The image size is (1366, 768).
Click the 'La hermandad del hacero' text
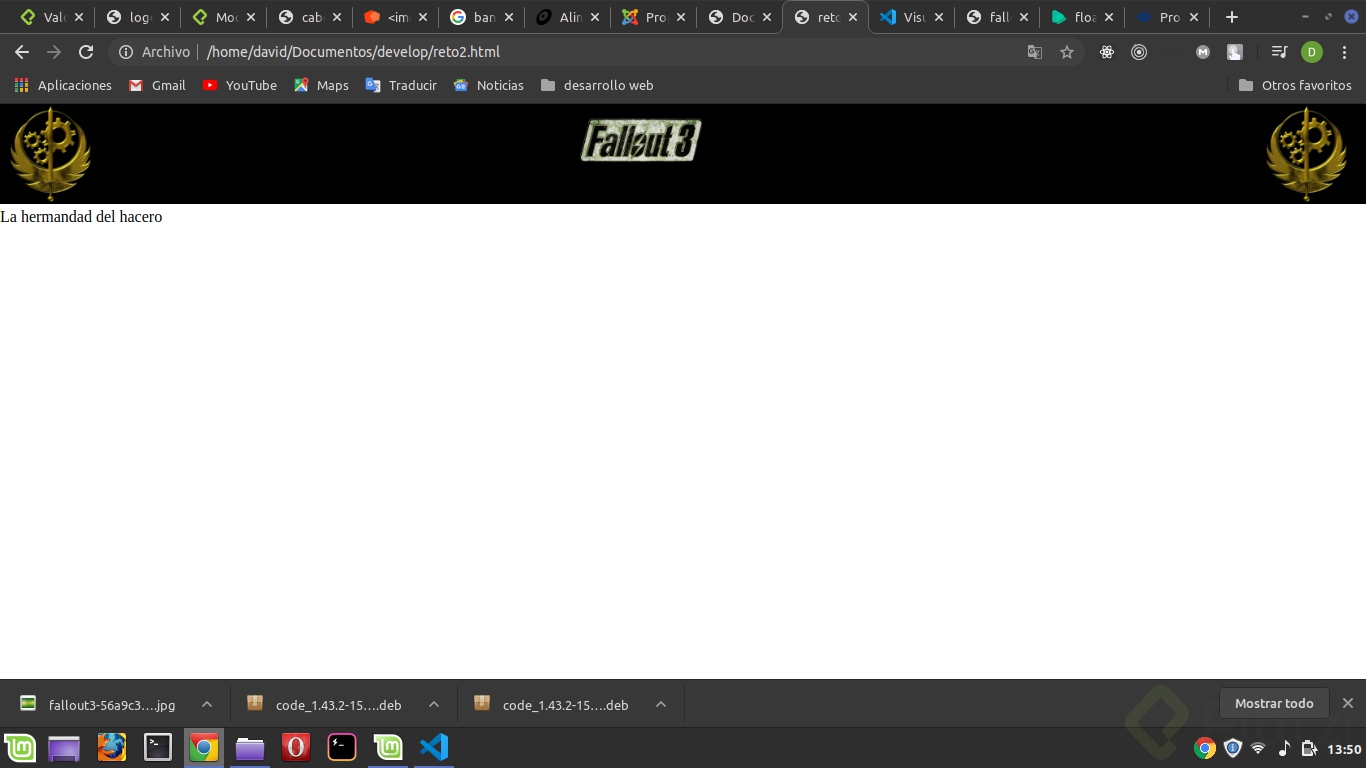click(81, 216)
